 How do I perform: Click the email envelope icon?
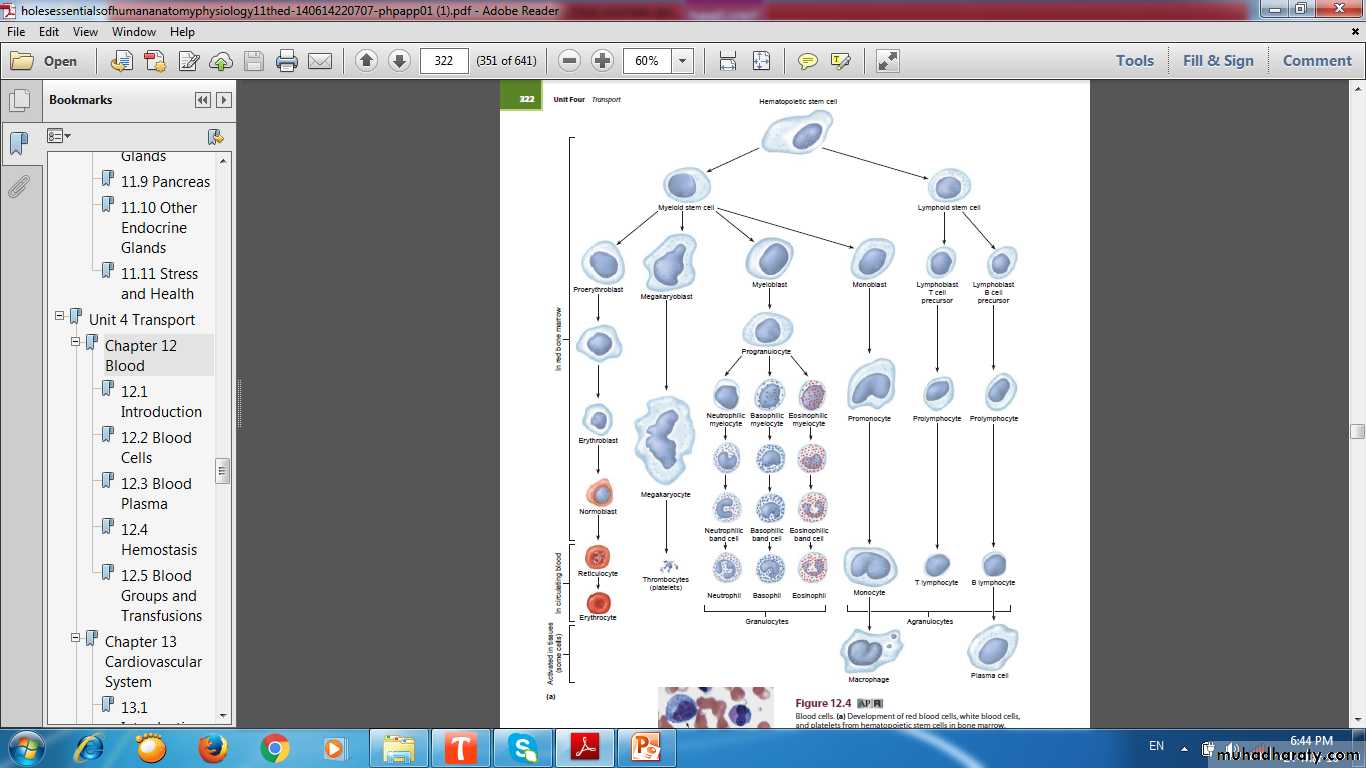[320, 61]
